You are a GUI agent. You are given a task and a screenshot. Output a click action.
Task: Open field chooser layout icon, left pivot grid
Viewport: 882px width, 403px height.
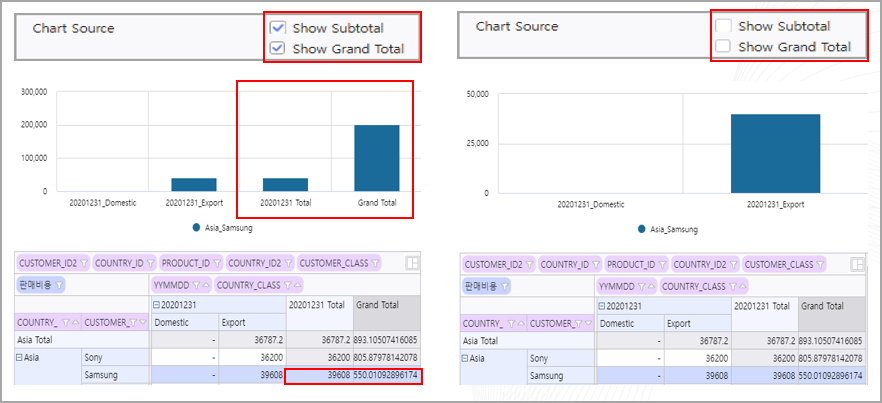tap(412, 263)
